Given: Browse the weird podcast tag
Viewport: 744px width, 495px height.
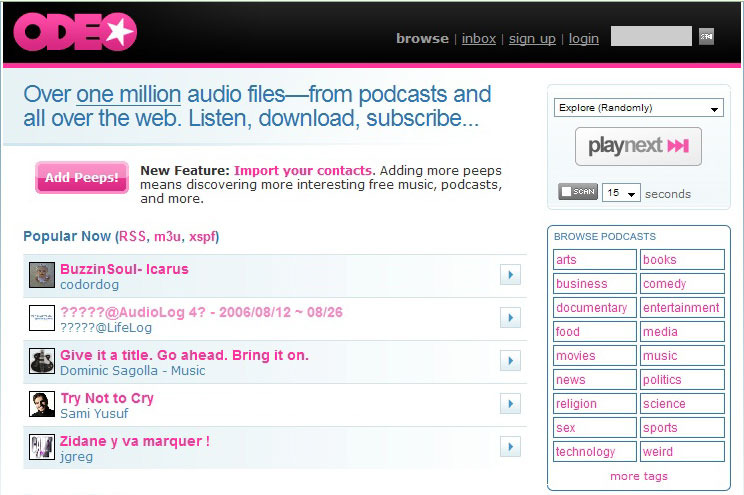Looking at the screenshot, I should pyautogui.click(x=682, y=451).
